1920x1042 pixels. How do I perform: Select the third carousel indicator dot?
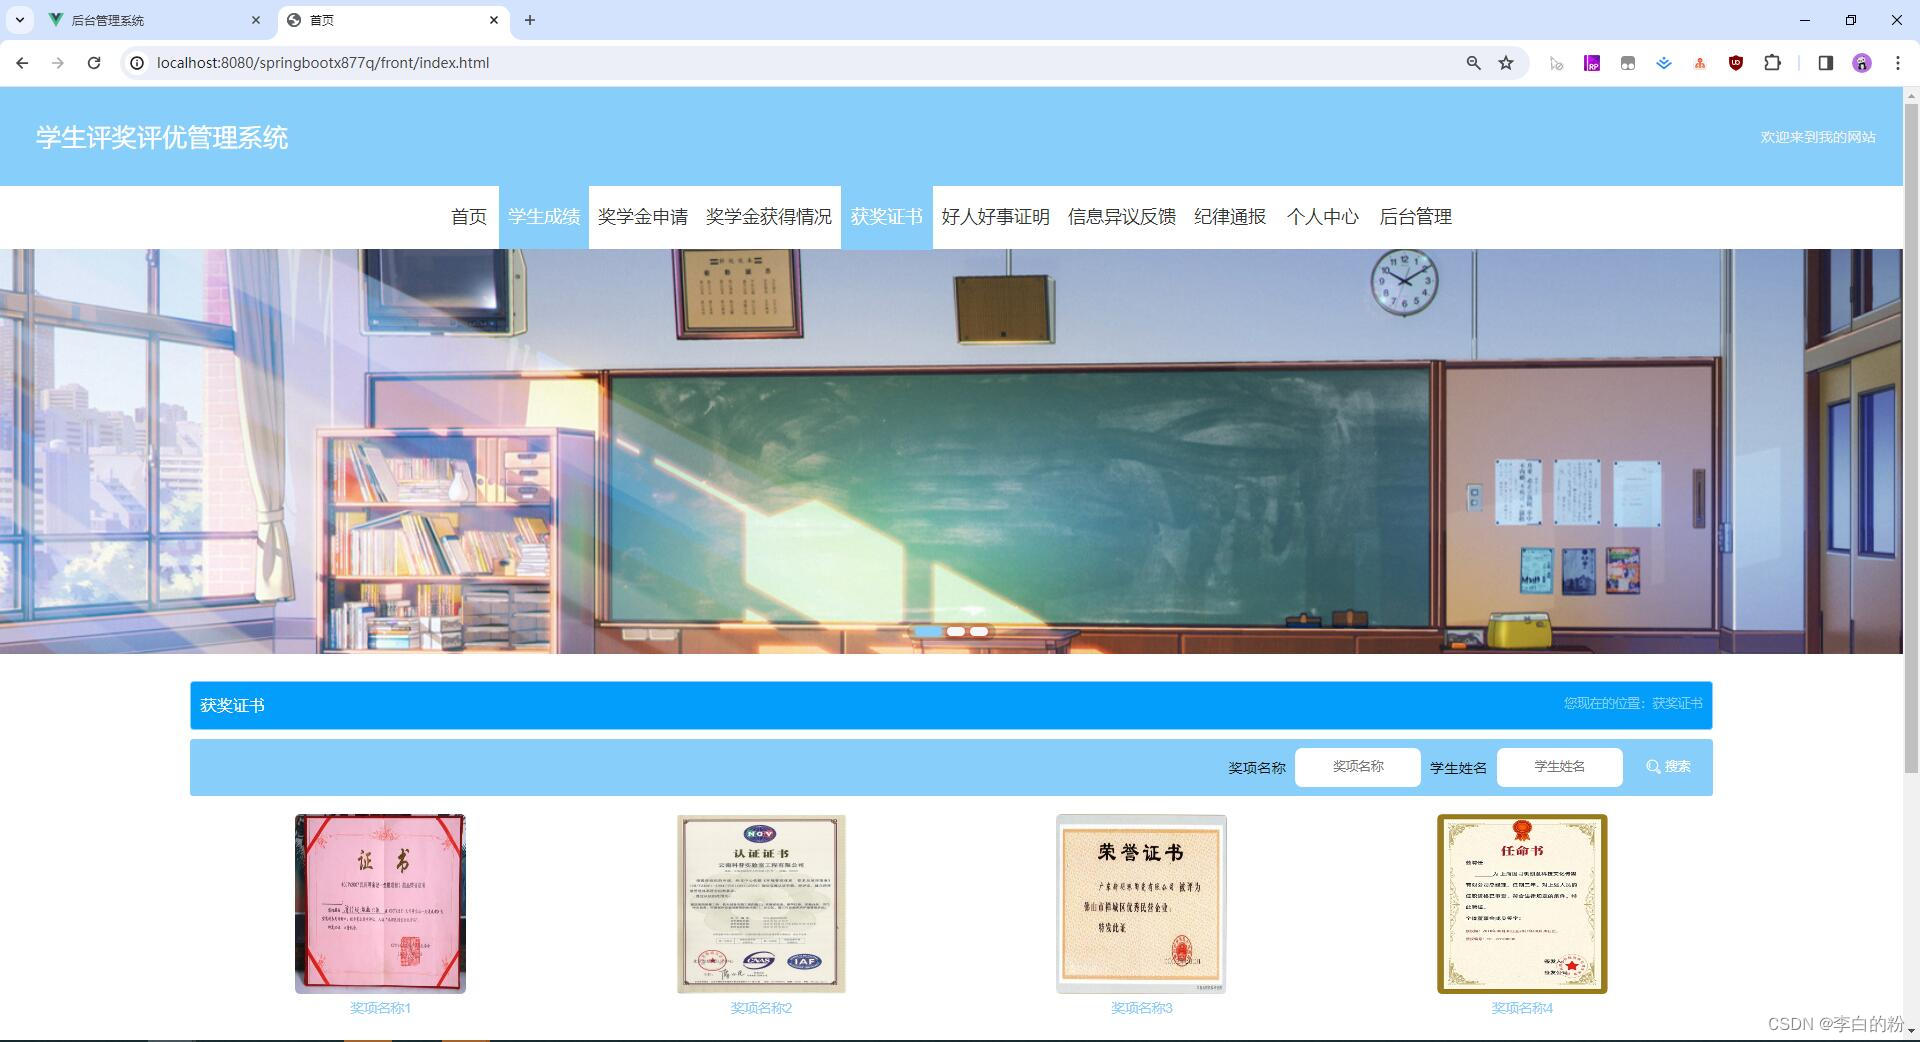point(979,631)
